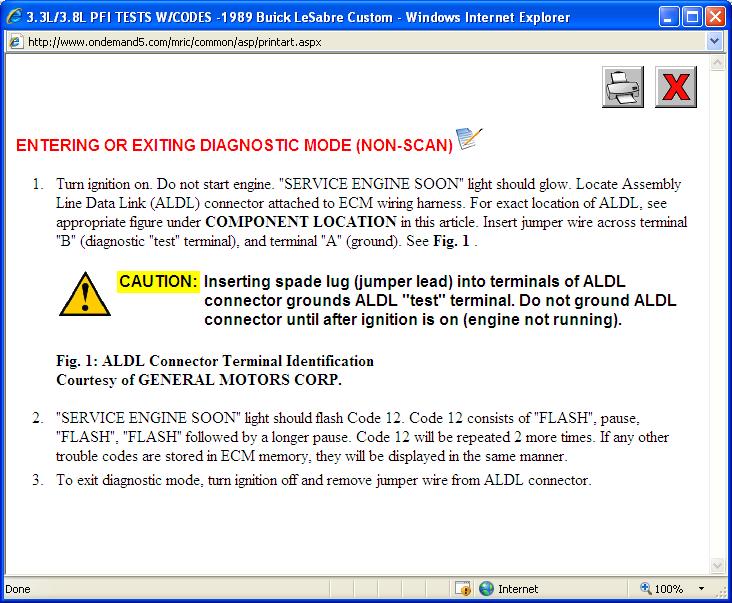Click the Fig. 1: ALDL Connector Terminal Identification caption
Screen dimensions: 732x603
[x=215, y=361]
